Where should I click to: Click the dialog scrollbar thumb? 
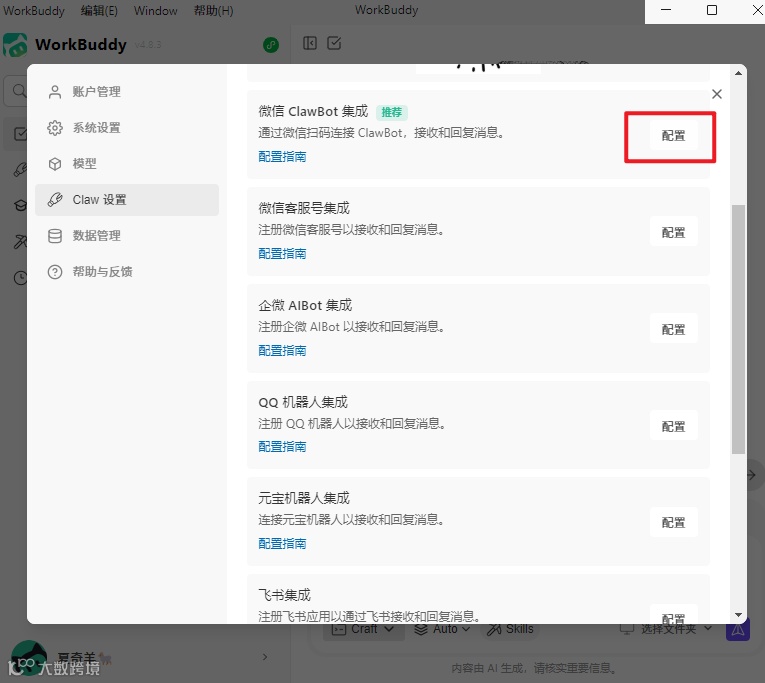(x=738, y=329)
